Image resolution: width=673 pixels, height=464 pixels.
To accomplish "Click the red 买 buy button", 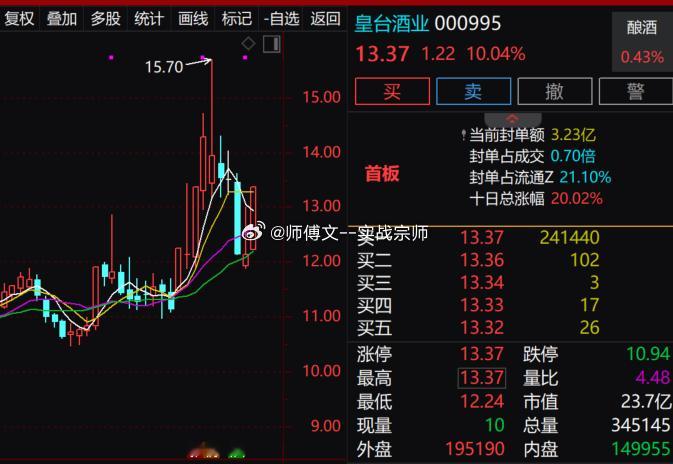I will point(392,91).
